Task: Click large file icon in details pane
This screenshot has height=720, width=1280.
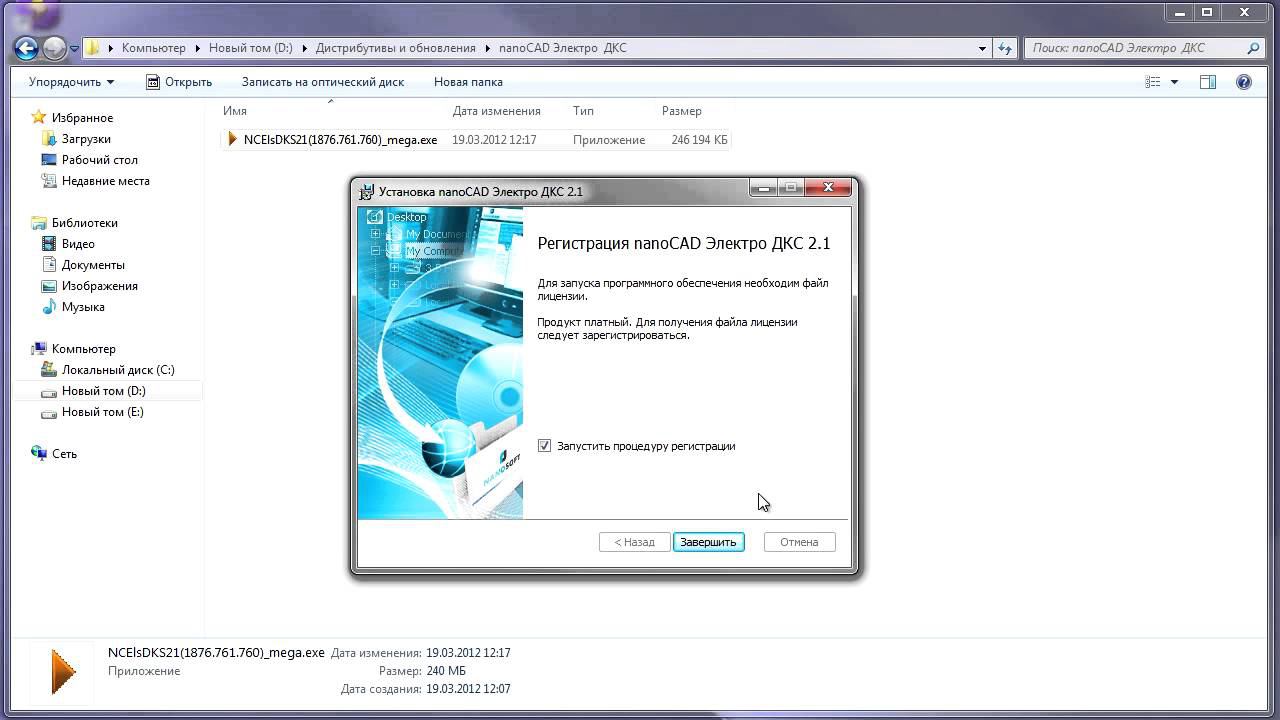Action: click(63, 670)
